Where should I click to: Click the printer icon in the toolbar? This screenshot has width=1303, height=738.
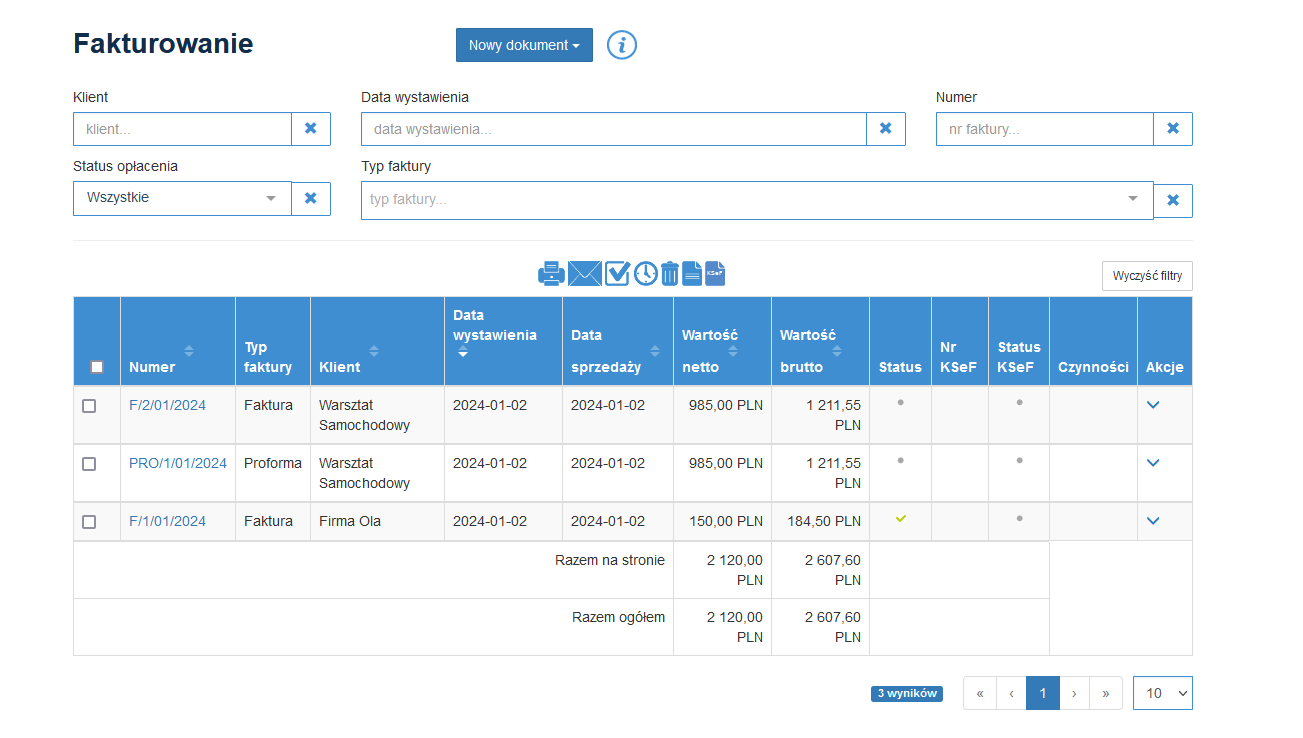(551, 273)
